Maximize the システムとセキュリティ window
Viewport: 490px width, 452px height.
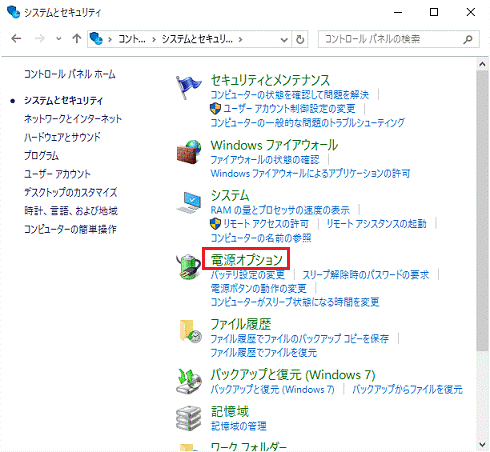coord(434,12)
